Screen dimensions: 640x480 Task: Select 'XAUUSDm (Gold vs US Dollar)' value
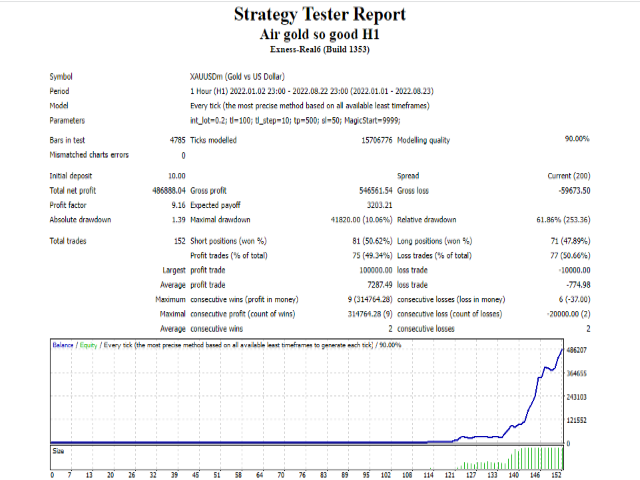click(x=237, y=77)
